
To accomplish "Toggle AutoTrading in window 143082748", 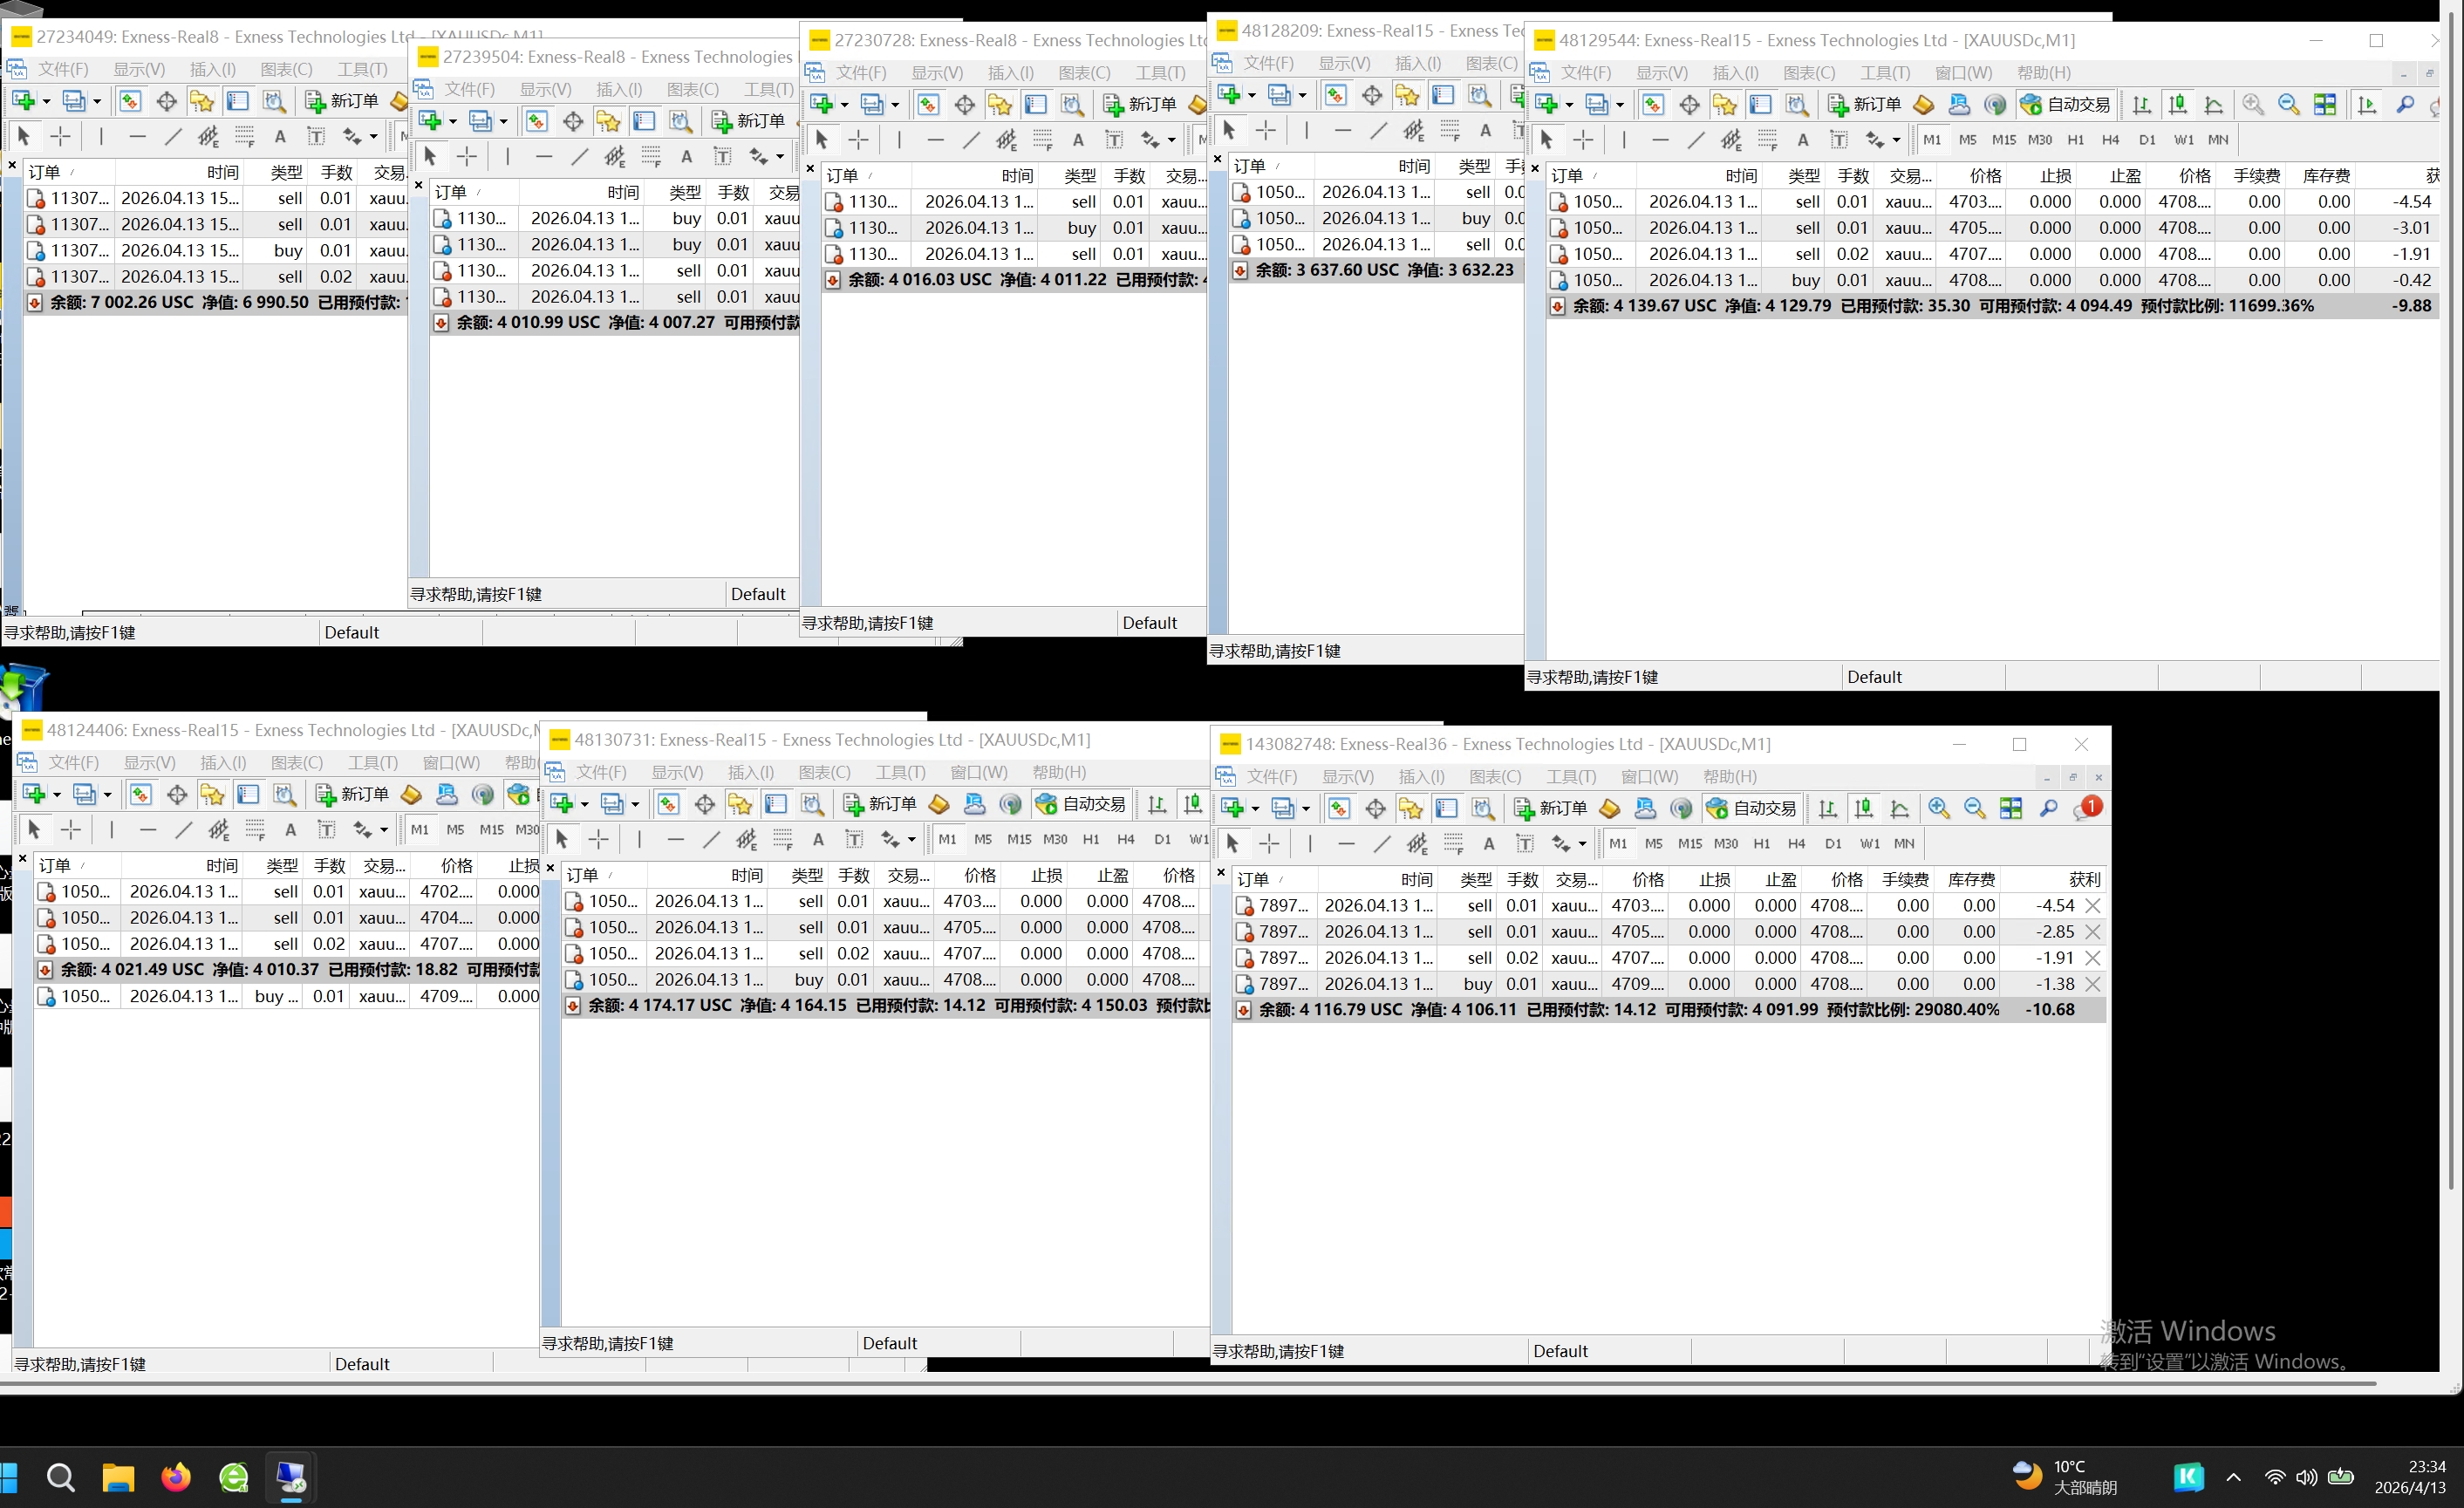I will pyautogui.click(x=1754, y=808).
